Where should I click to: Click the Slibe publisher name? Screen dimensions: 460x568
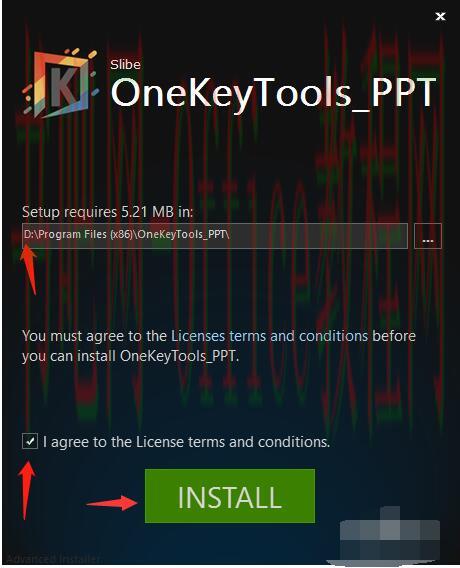(125, 64)
